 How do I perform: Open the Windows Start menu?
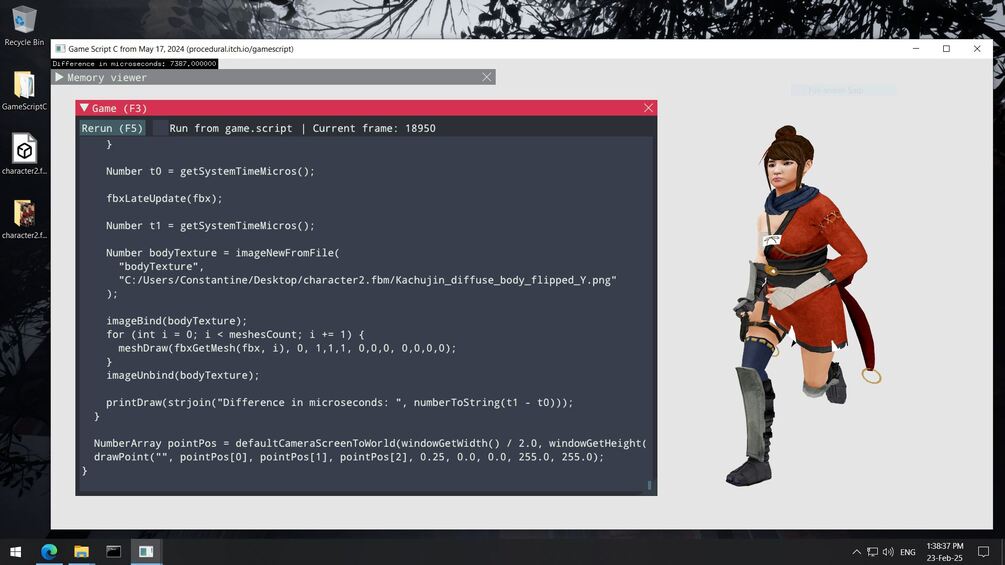(15, 552)
